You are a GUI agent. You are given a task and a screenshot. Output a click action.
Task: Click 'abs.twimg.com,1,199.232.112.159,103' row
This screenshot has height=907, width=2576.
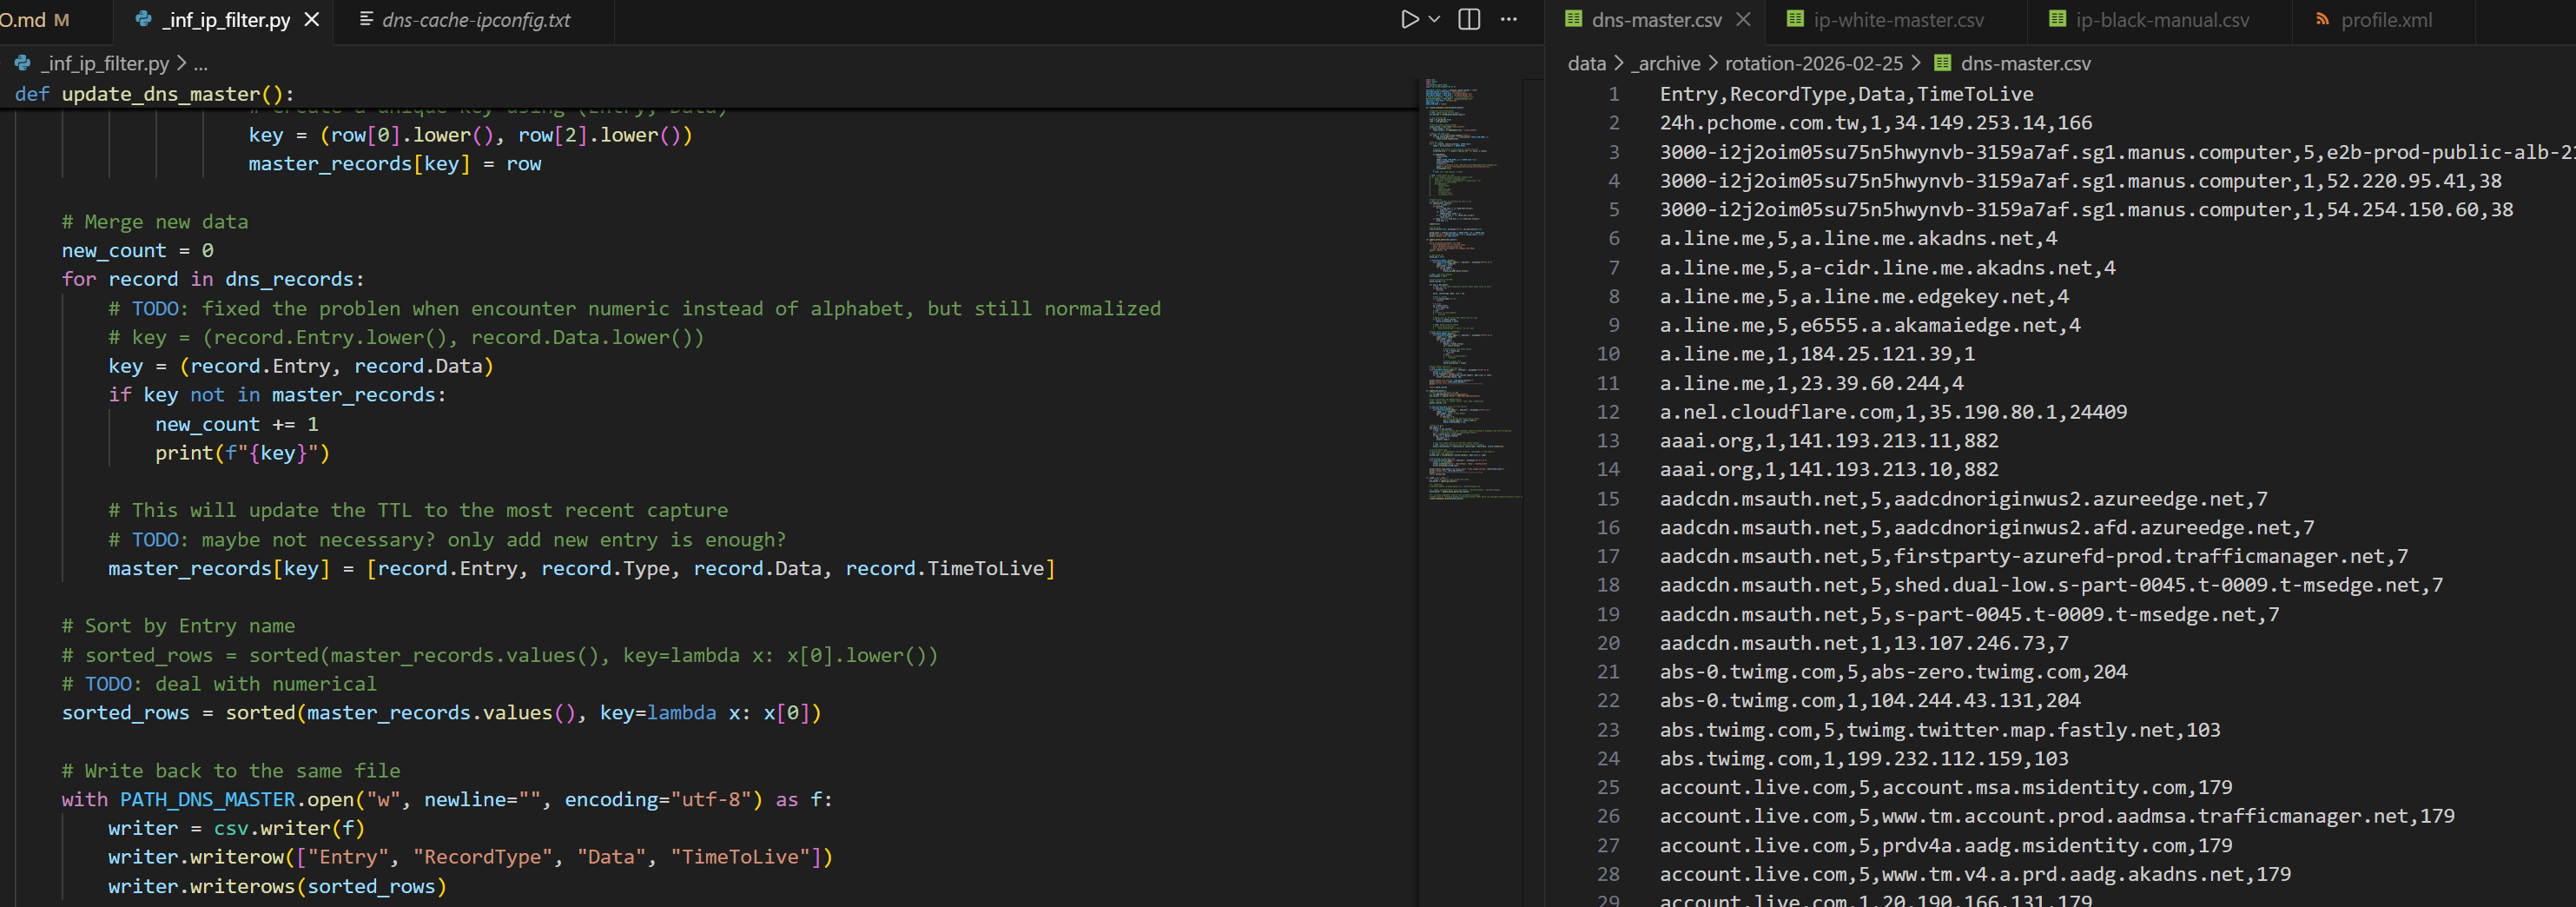click(1864, 759)
